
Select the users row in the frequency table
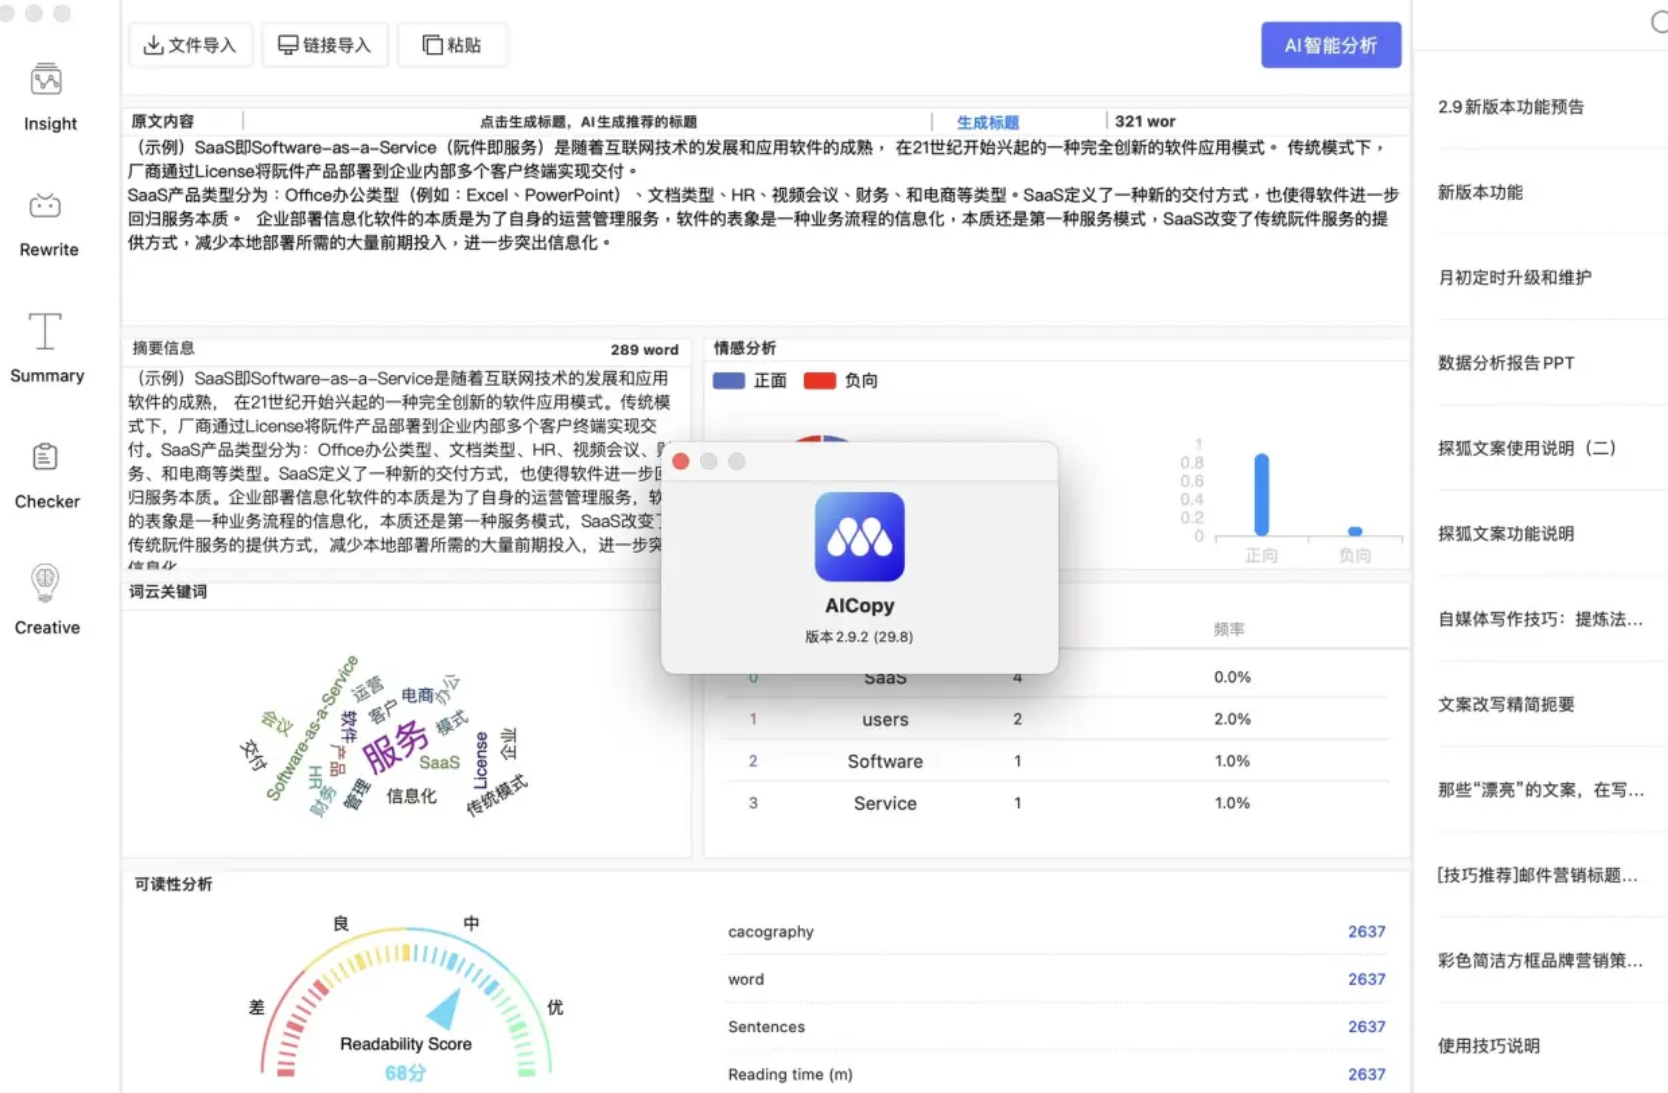tap(884, 719)
